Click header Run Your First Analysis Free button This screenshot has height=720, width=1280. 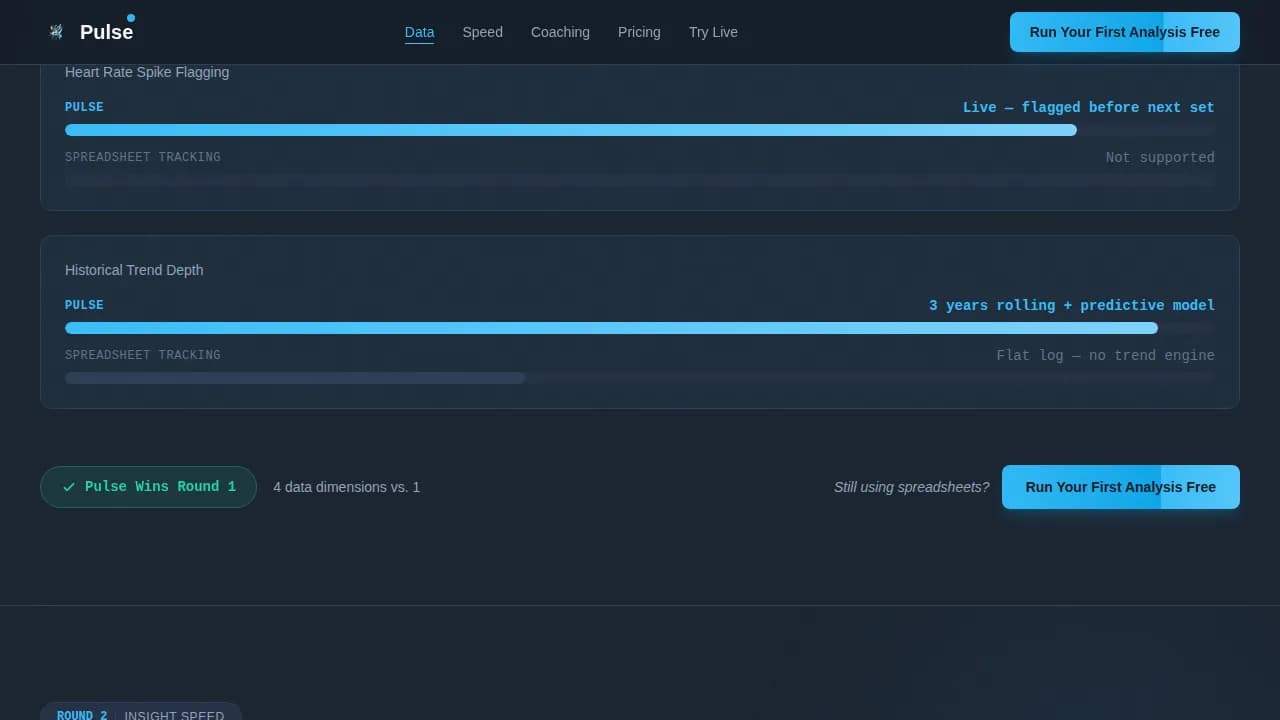1125,32
